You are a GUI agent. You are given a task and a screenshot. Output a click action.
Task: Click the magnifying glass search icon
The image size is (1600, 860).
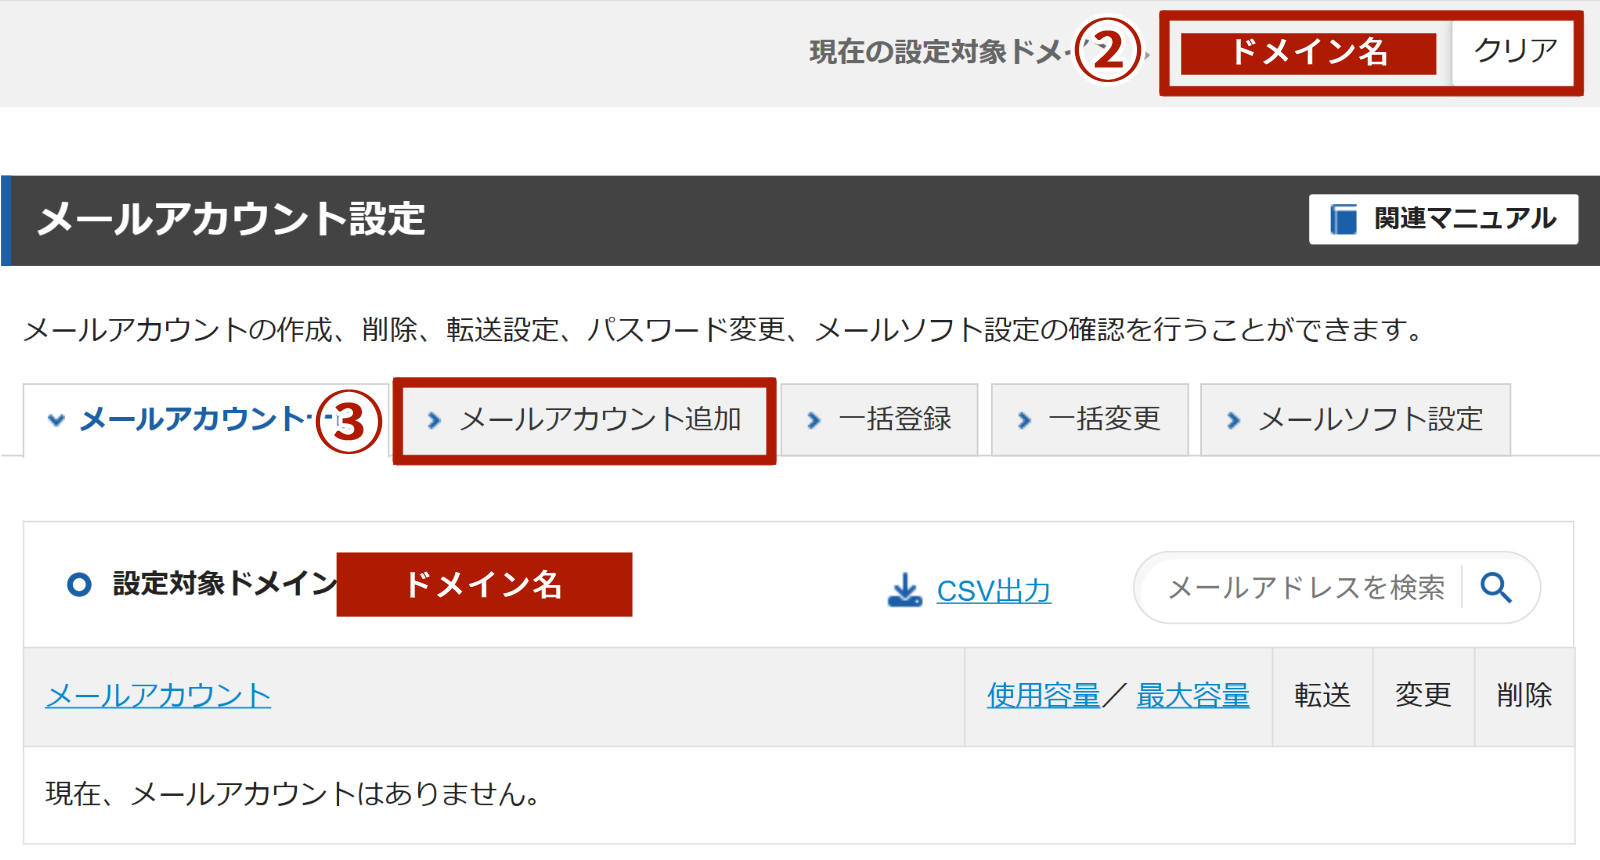(x=1496, y=587)
